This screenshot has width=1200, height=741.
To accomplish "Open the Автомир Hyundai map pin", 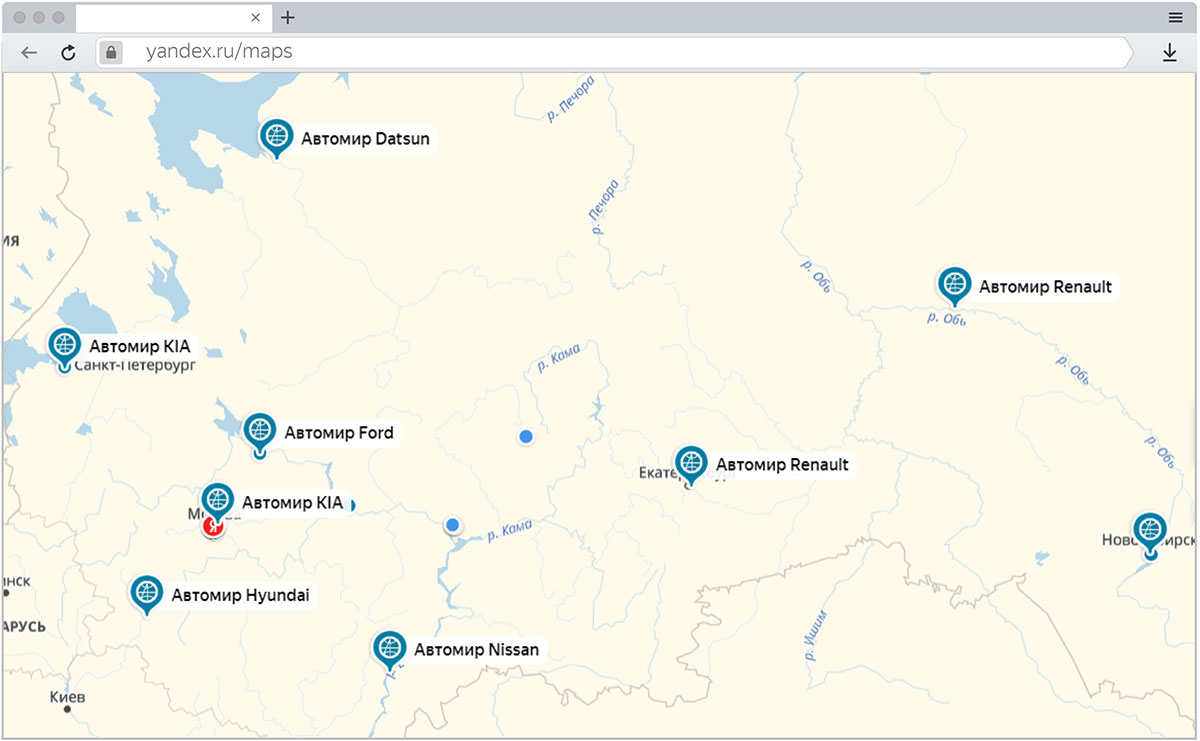I will 147,594.
